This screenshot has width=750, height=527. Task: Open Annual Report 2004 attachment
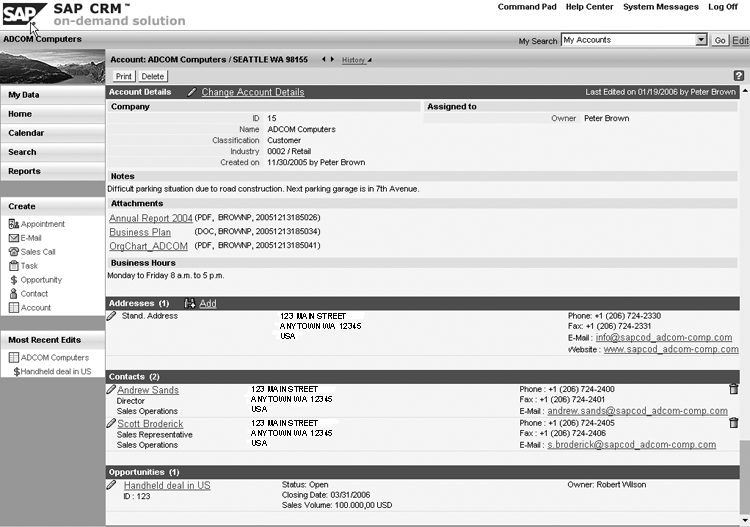coord(151,218)
